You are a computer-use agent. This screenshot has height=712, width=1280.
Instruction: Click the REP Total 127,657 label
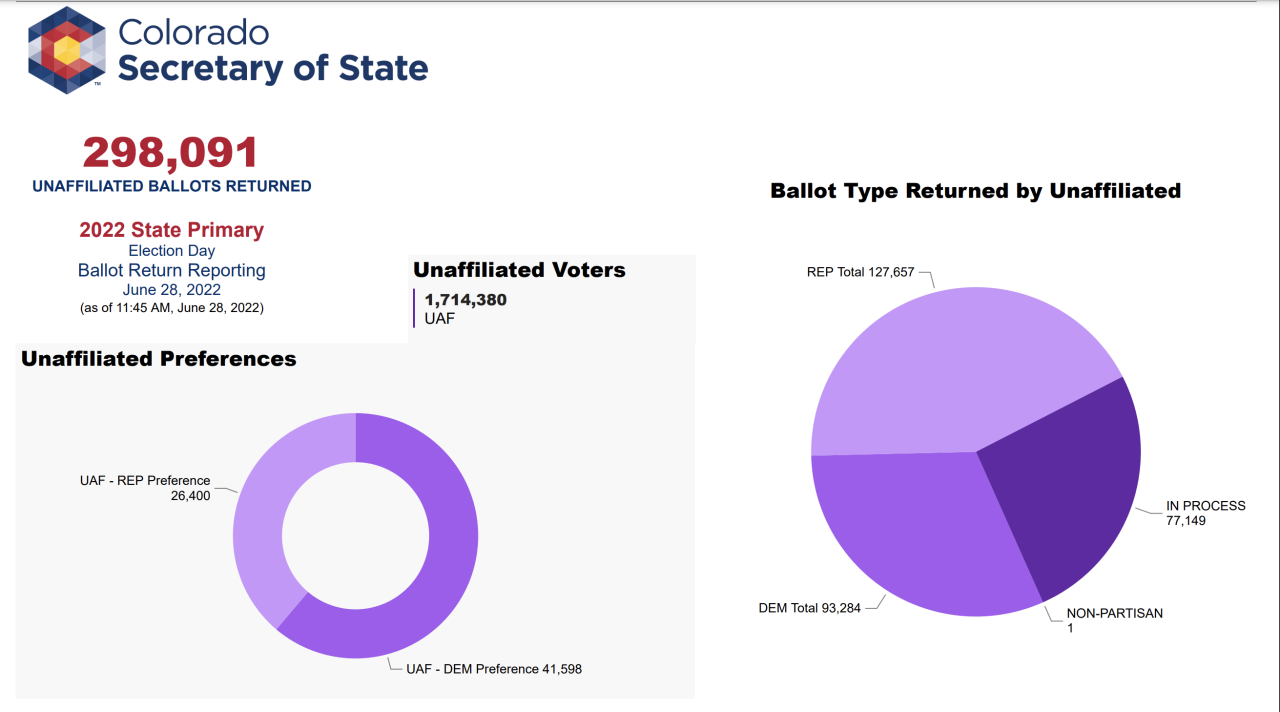(x=860, y=272)
